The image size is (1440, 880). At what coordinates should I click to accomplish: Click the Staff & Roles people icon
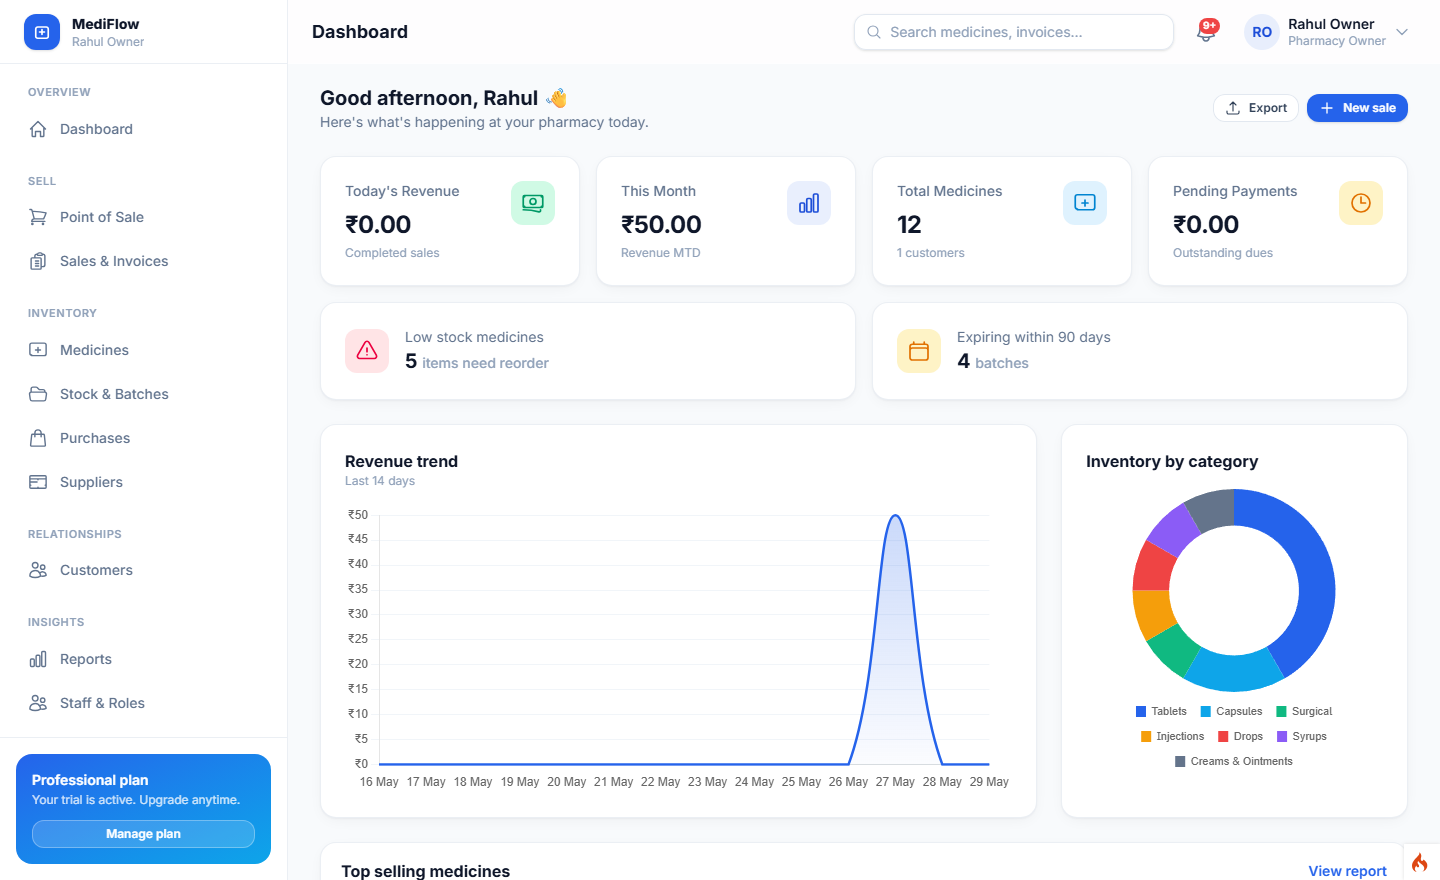point(38,703)
